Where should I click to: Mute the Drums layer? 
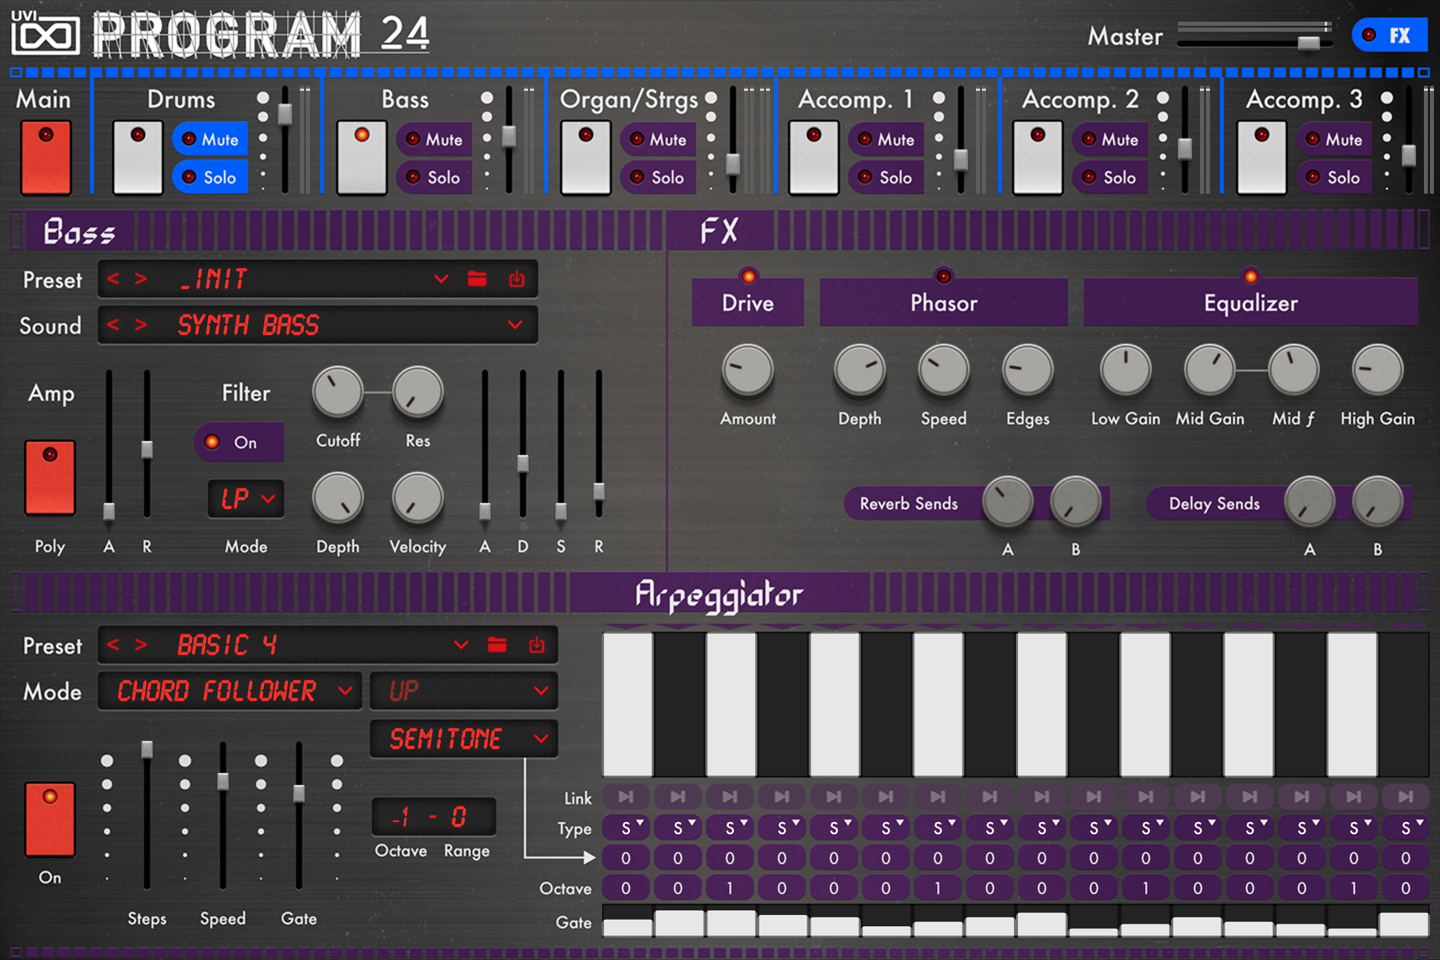[210, 140]
